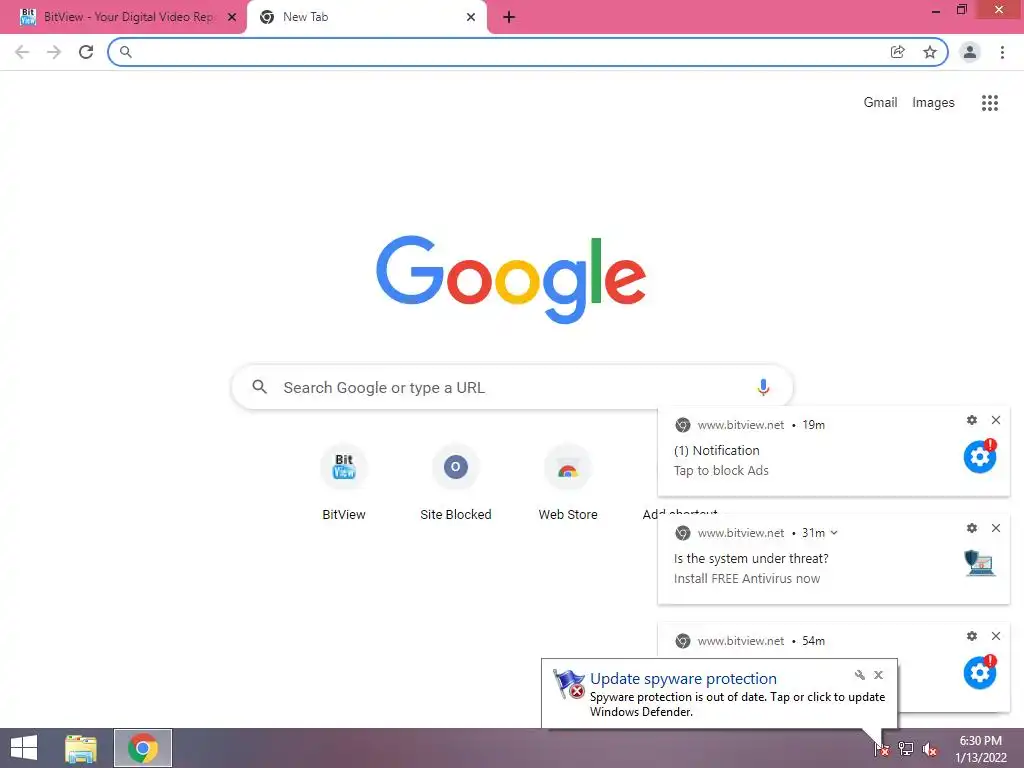Open settings for the 19m bitview notification
The image size is (1024, 768).
point(972,420)
